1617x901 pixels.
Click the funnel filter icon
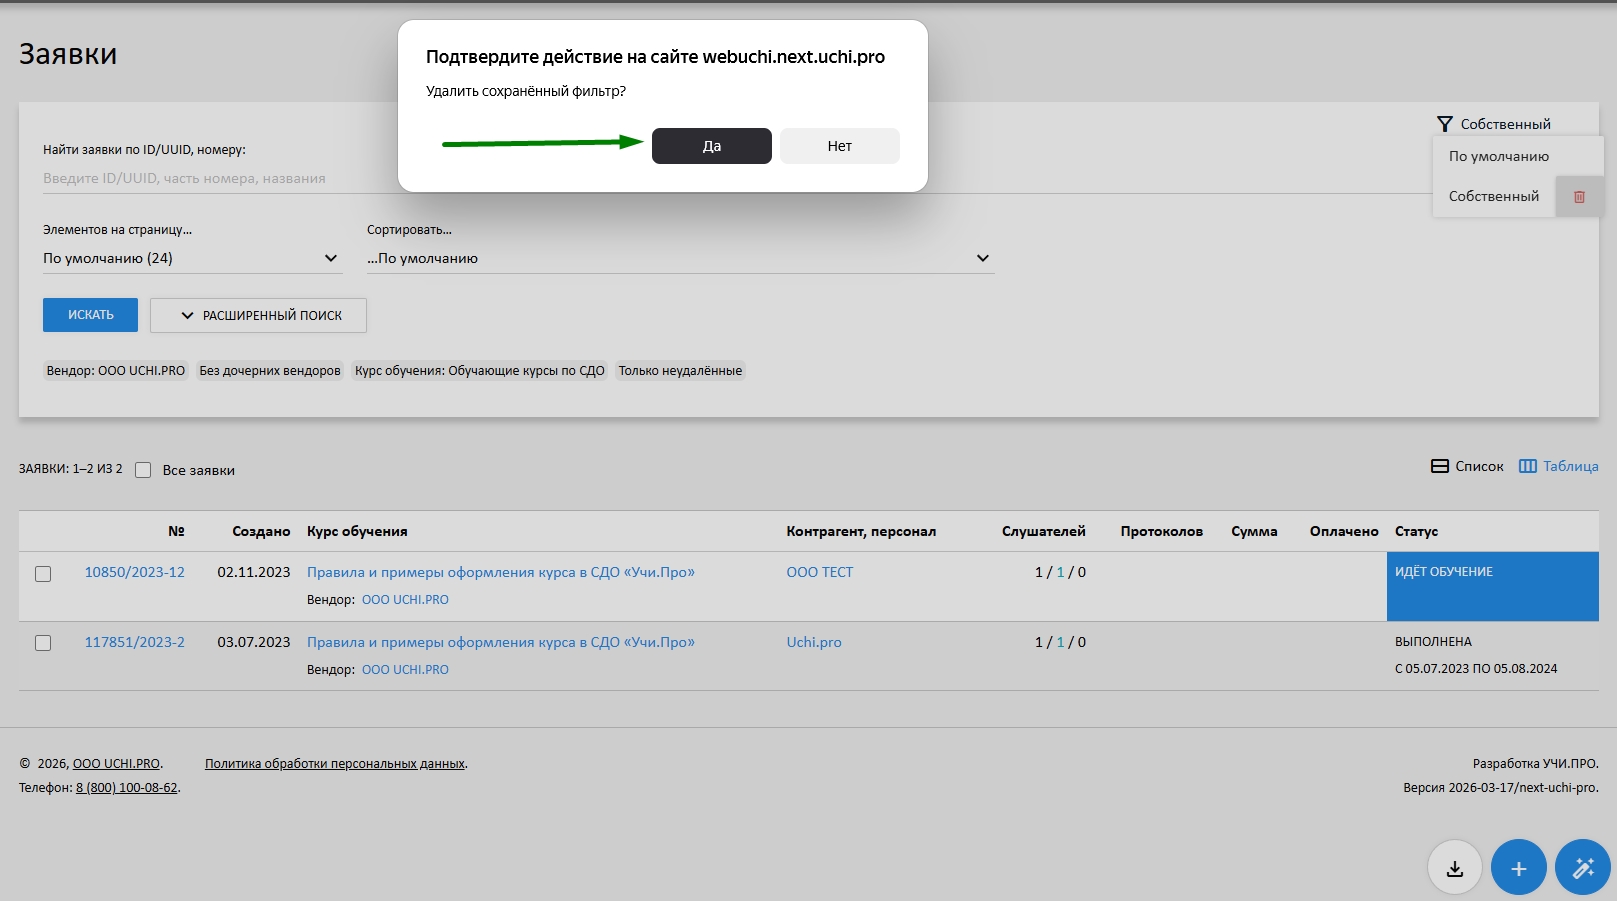[1444, 124]
